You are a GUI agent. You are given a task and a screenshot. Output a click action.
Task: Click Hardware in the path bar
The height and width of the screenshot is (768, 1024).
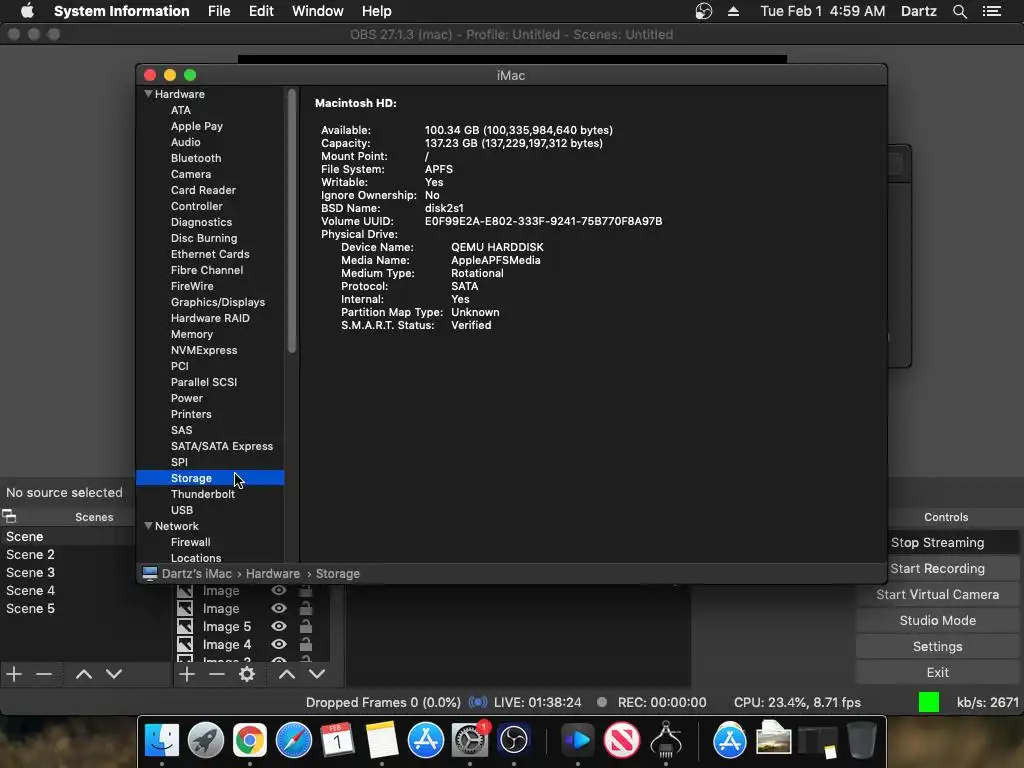[272, 573]
